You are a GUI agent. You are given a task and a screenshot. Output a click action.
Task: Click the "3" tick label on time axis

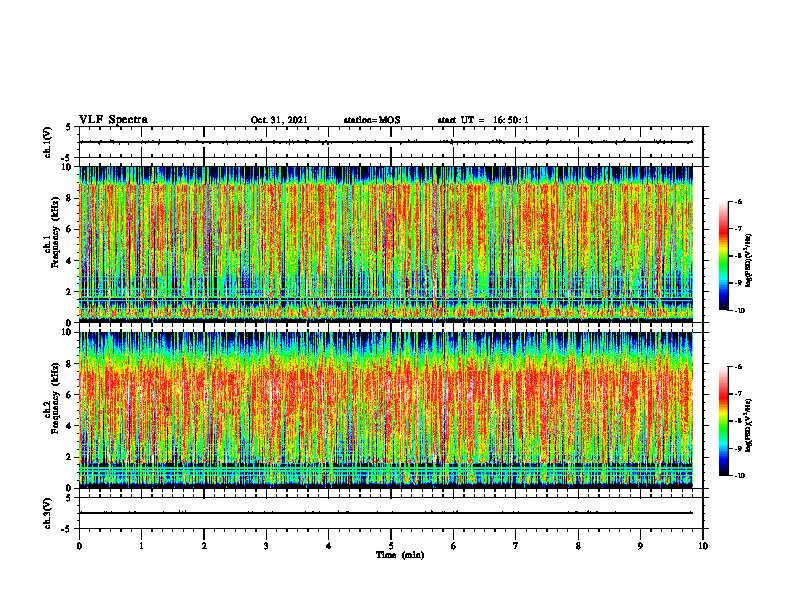coord(266,546)
